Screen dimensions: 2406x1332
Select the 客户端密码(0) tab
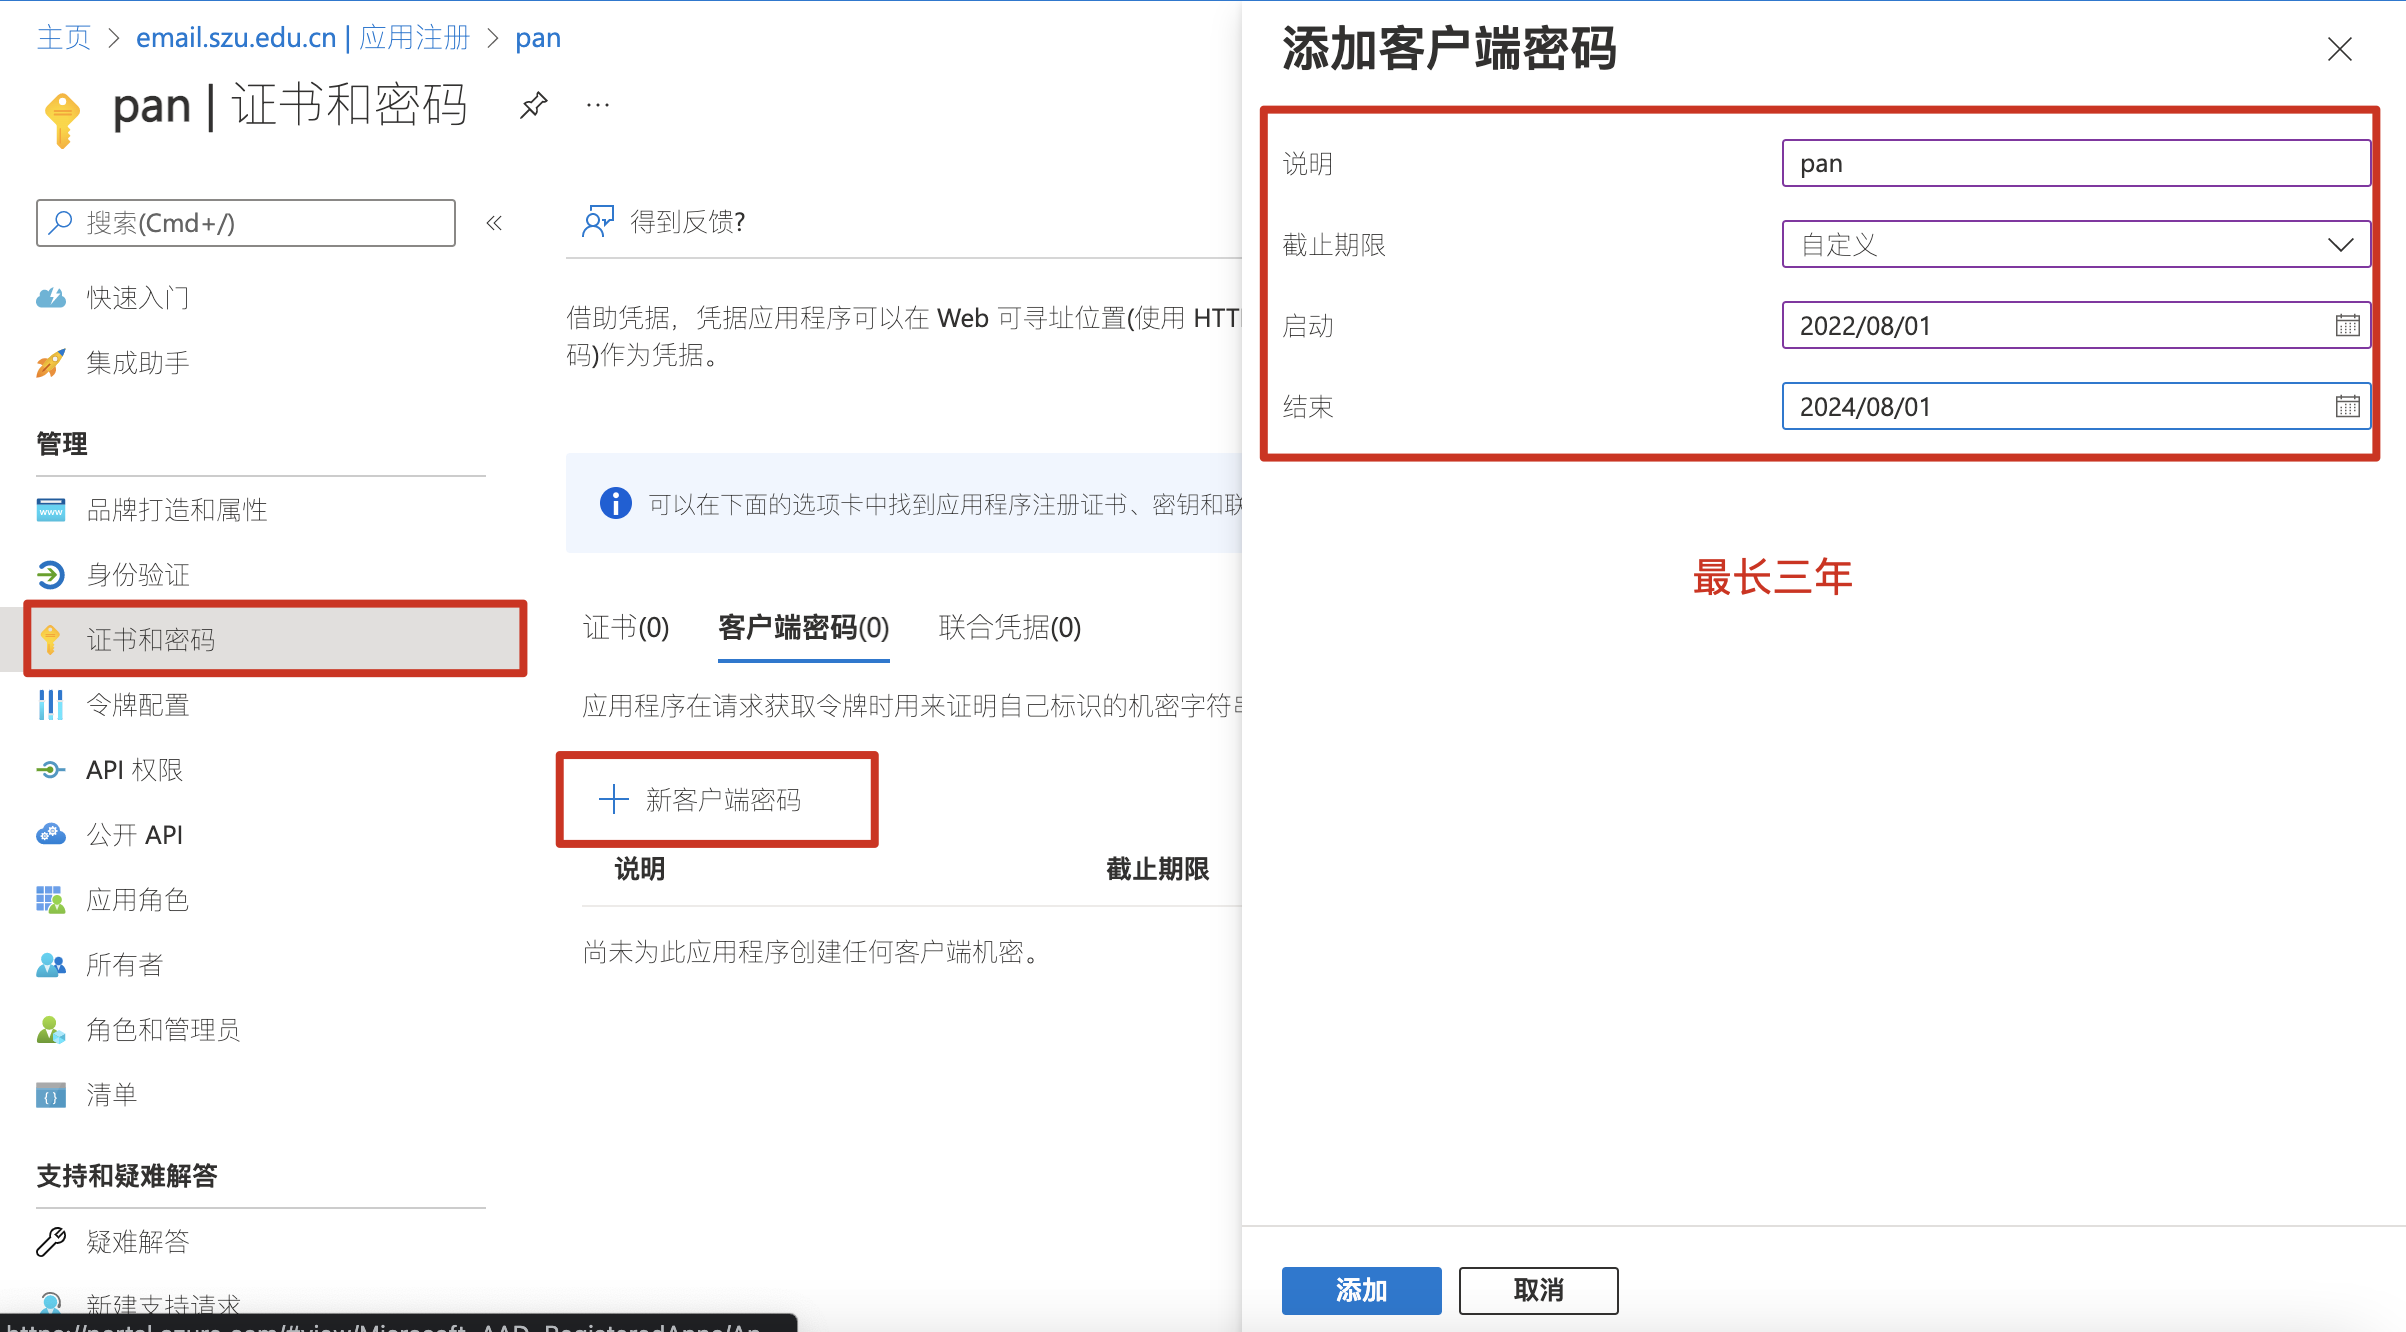tap(803, 628)
